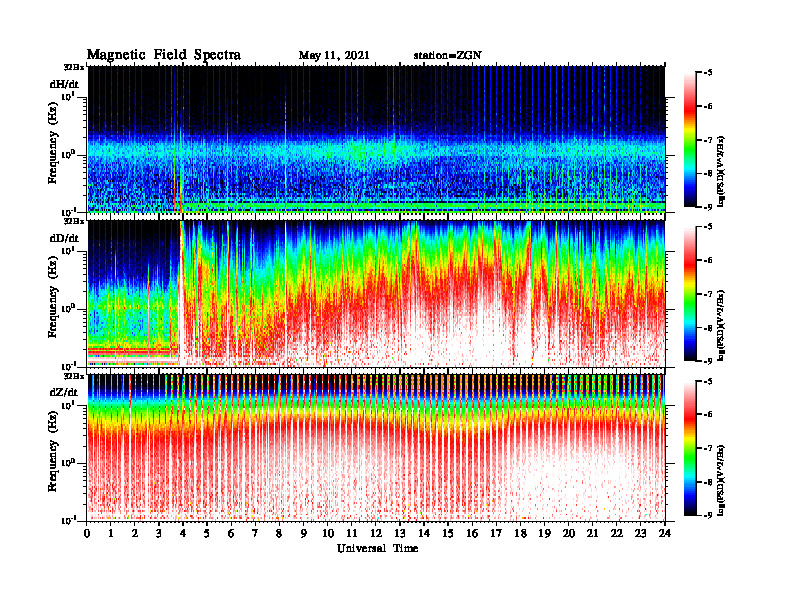Click hour "7" on the time axis

click(255, 534)
